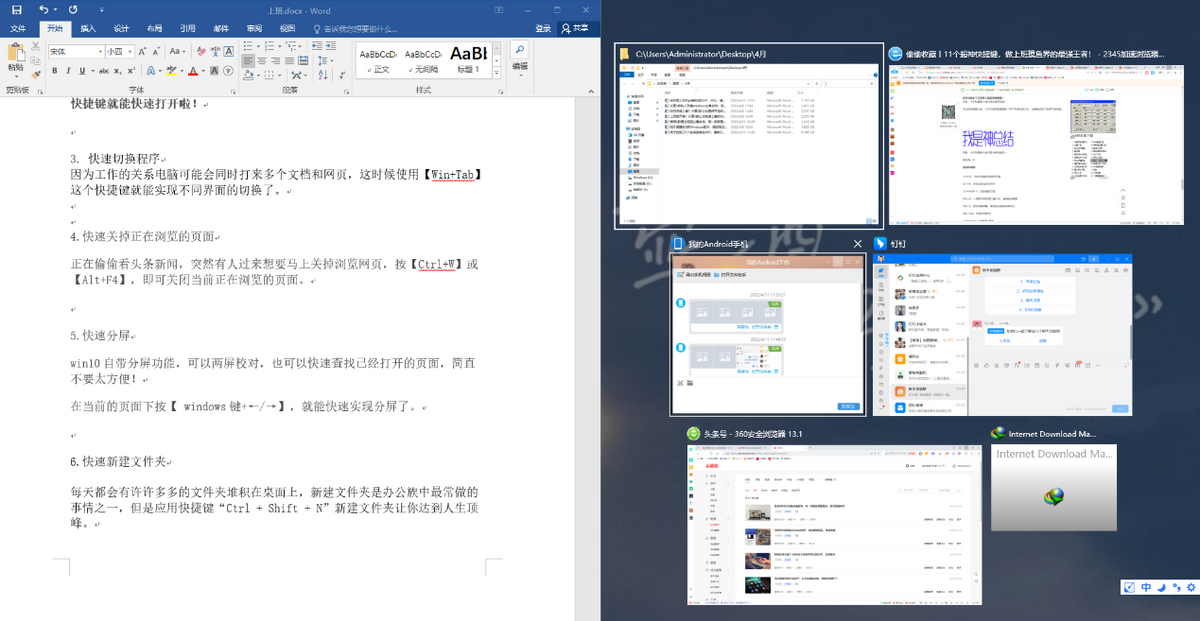1200x621 pixels.
Task: Decrease paragraph indent
Action: point(317,46)
